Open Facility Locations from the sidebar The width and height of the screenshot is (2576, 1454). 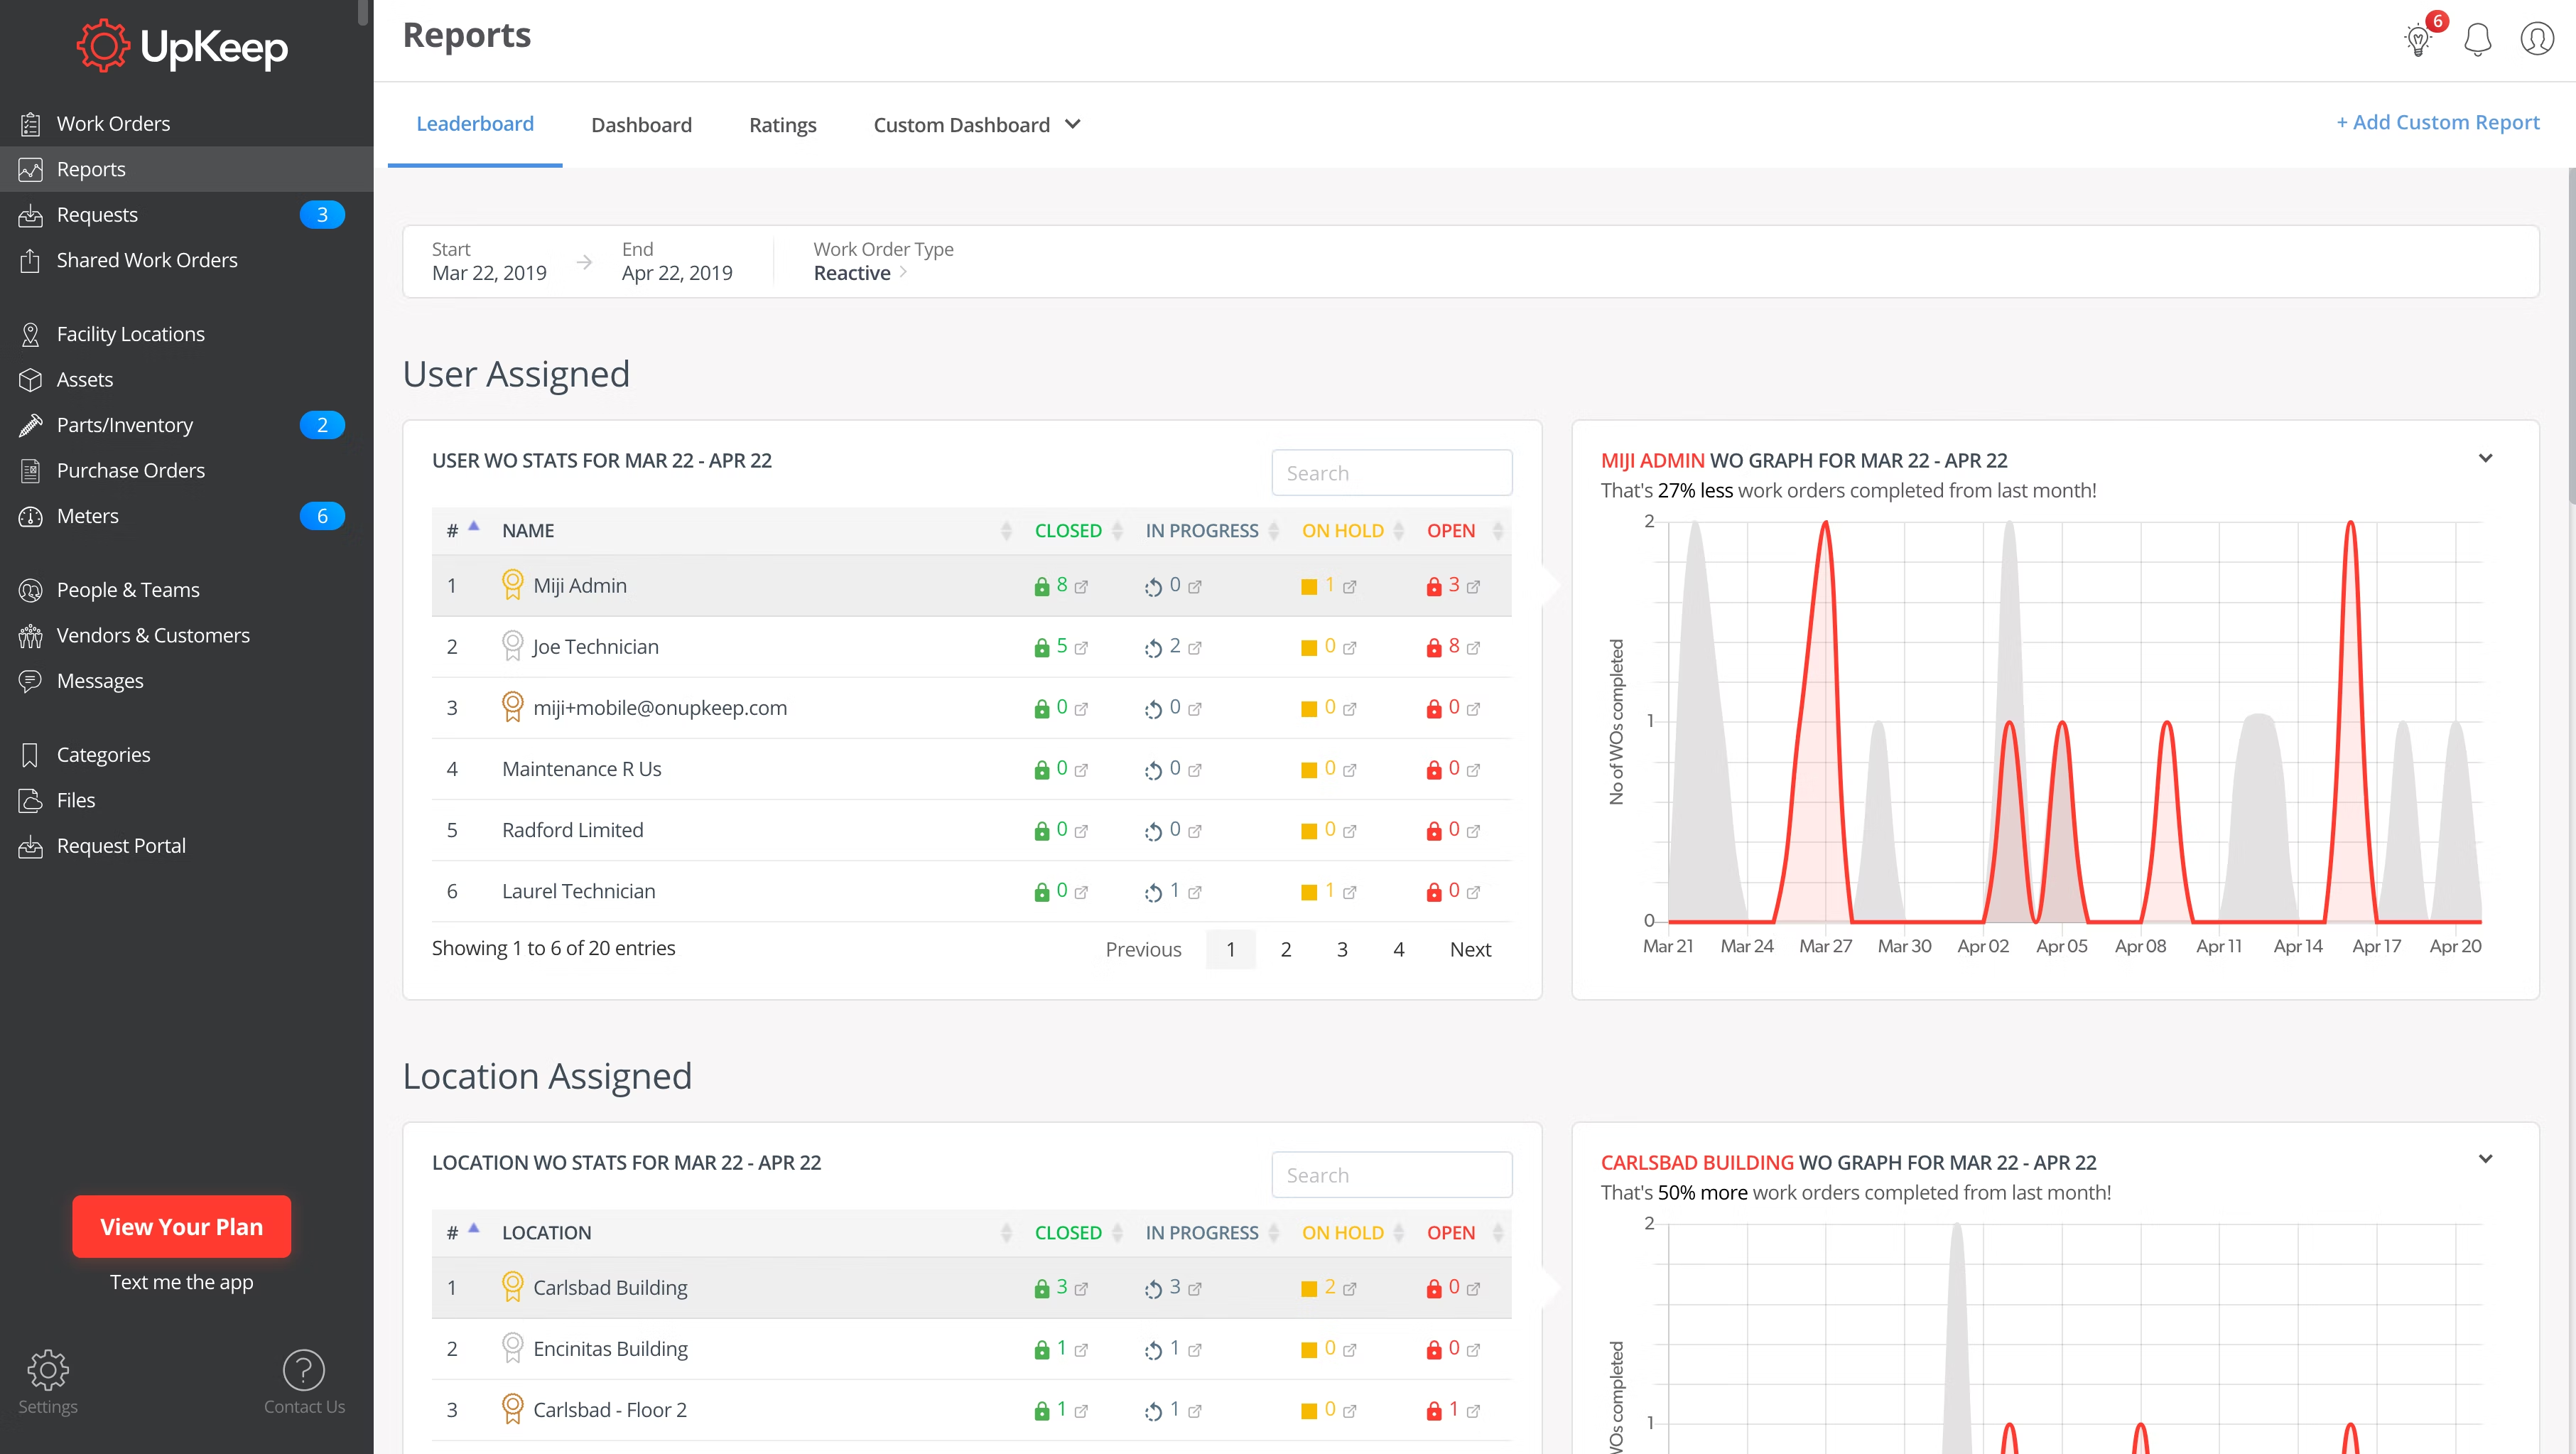click(130, 333)
